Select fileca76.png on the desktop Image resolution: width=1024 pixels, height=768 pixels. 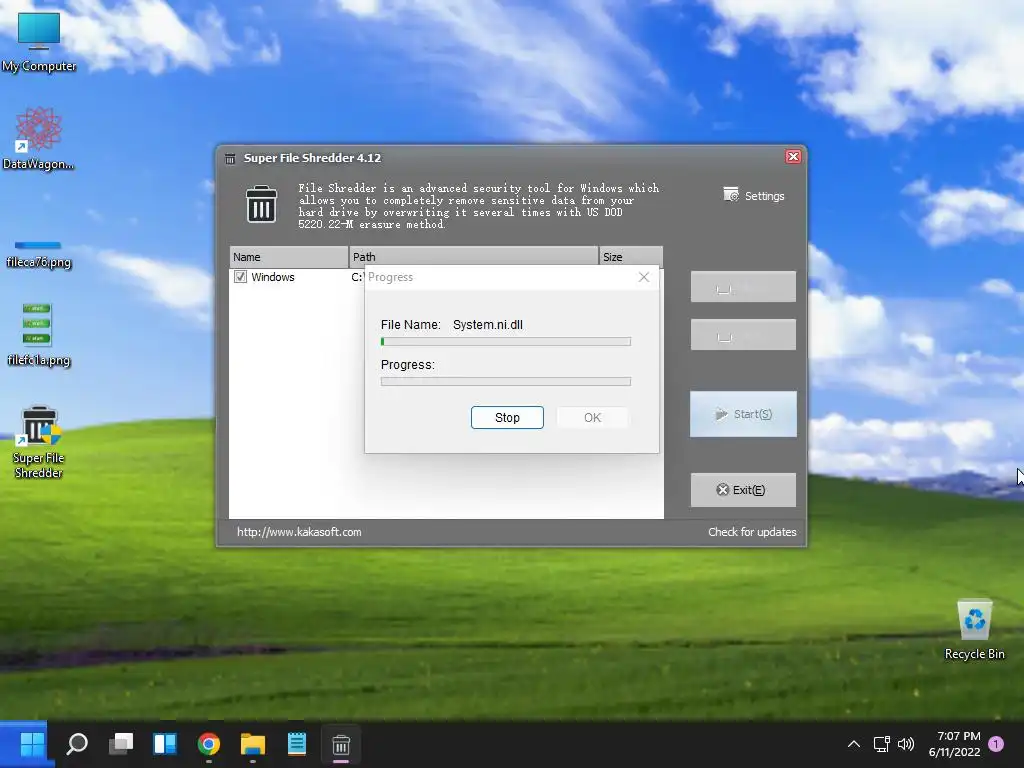tap(39, 255)
